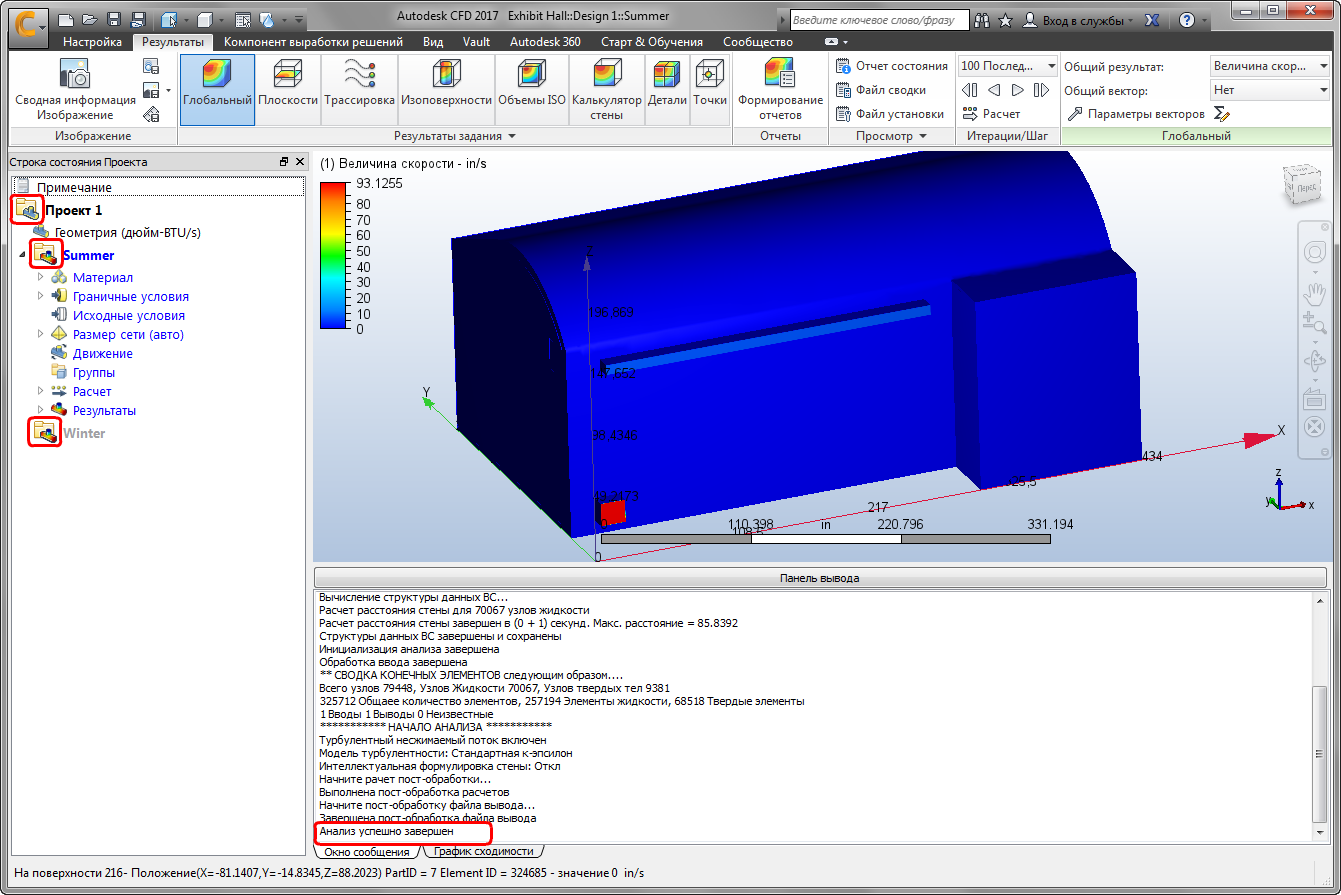This screenshot has width=1341, height=895.
Task: Expand the Просмотр panel arrow
Action: click(923, 136)
